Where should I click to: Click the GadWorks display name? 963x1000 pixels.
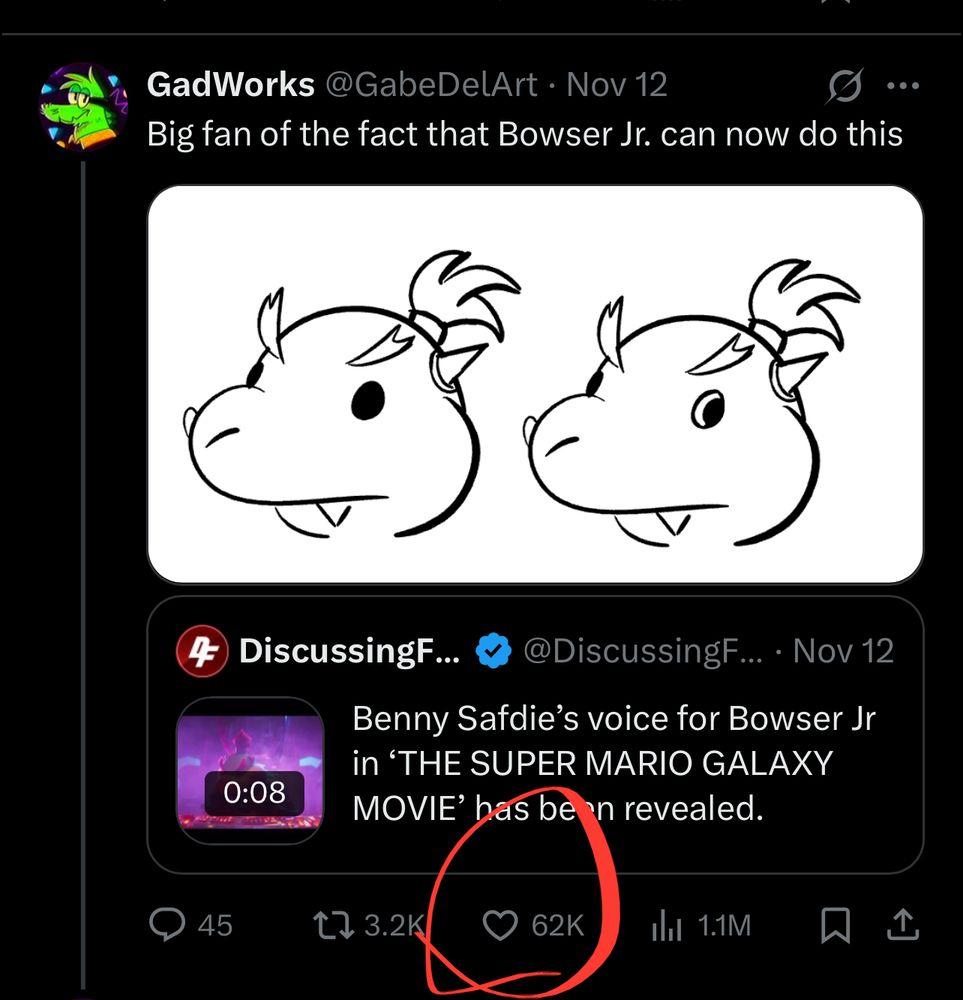coord(230,85)
